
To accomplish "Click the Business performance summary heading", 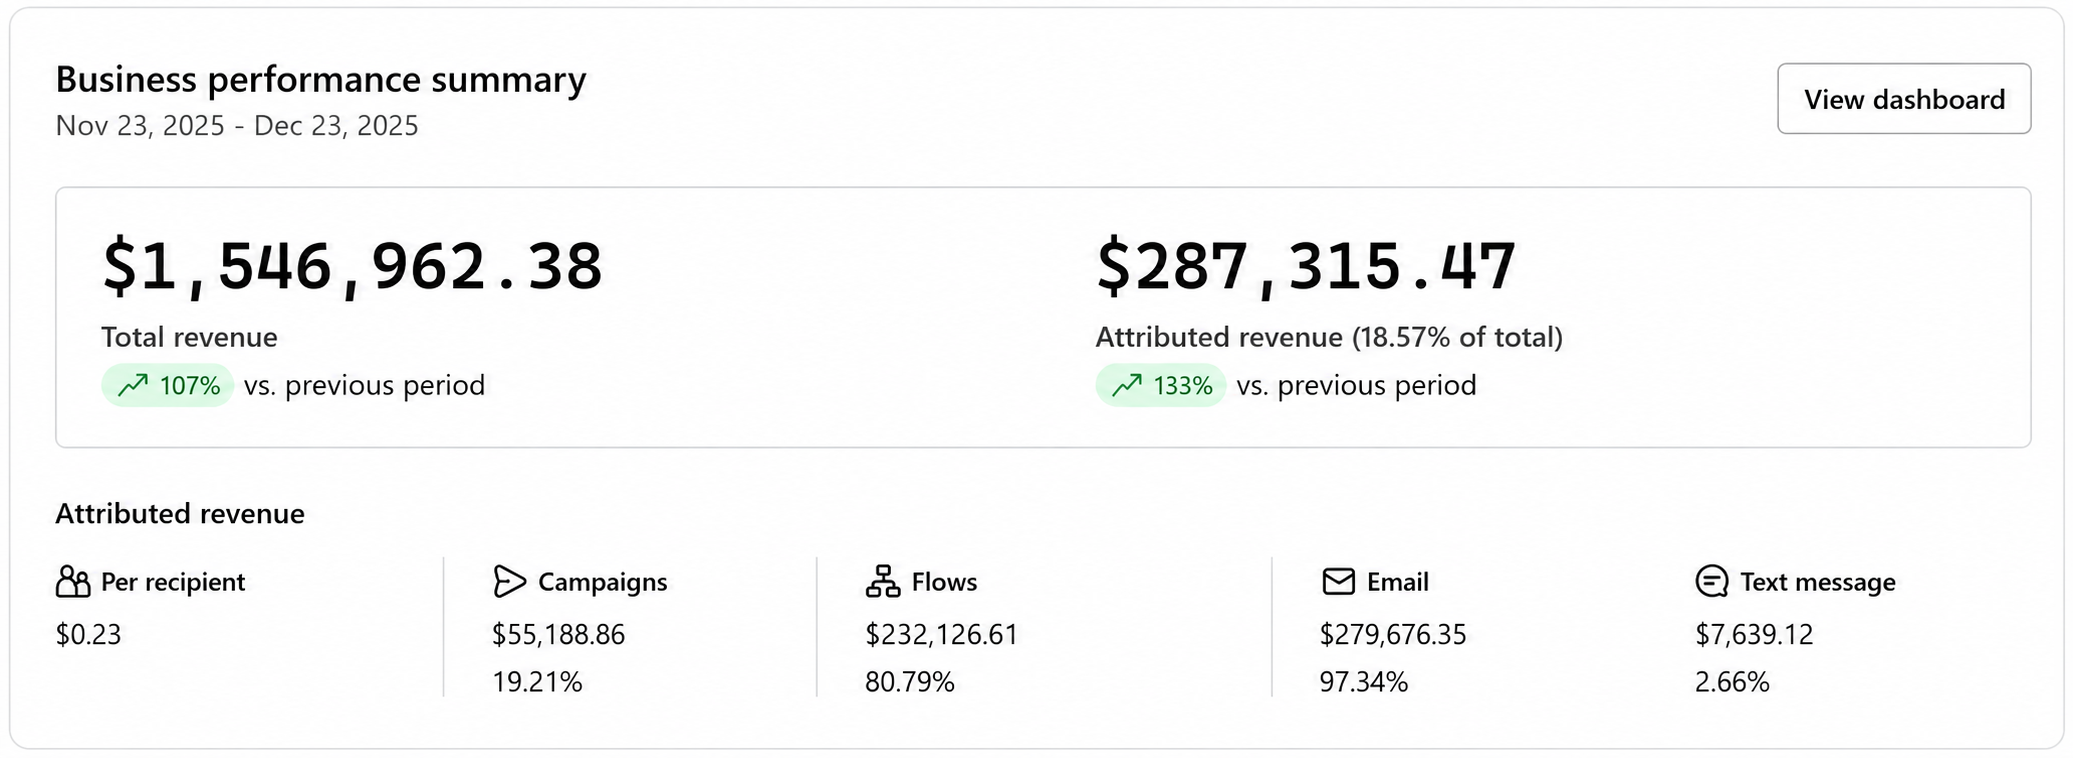I will click(321, 80).
